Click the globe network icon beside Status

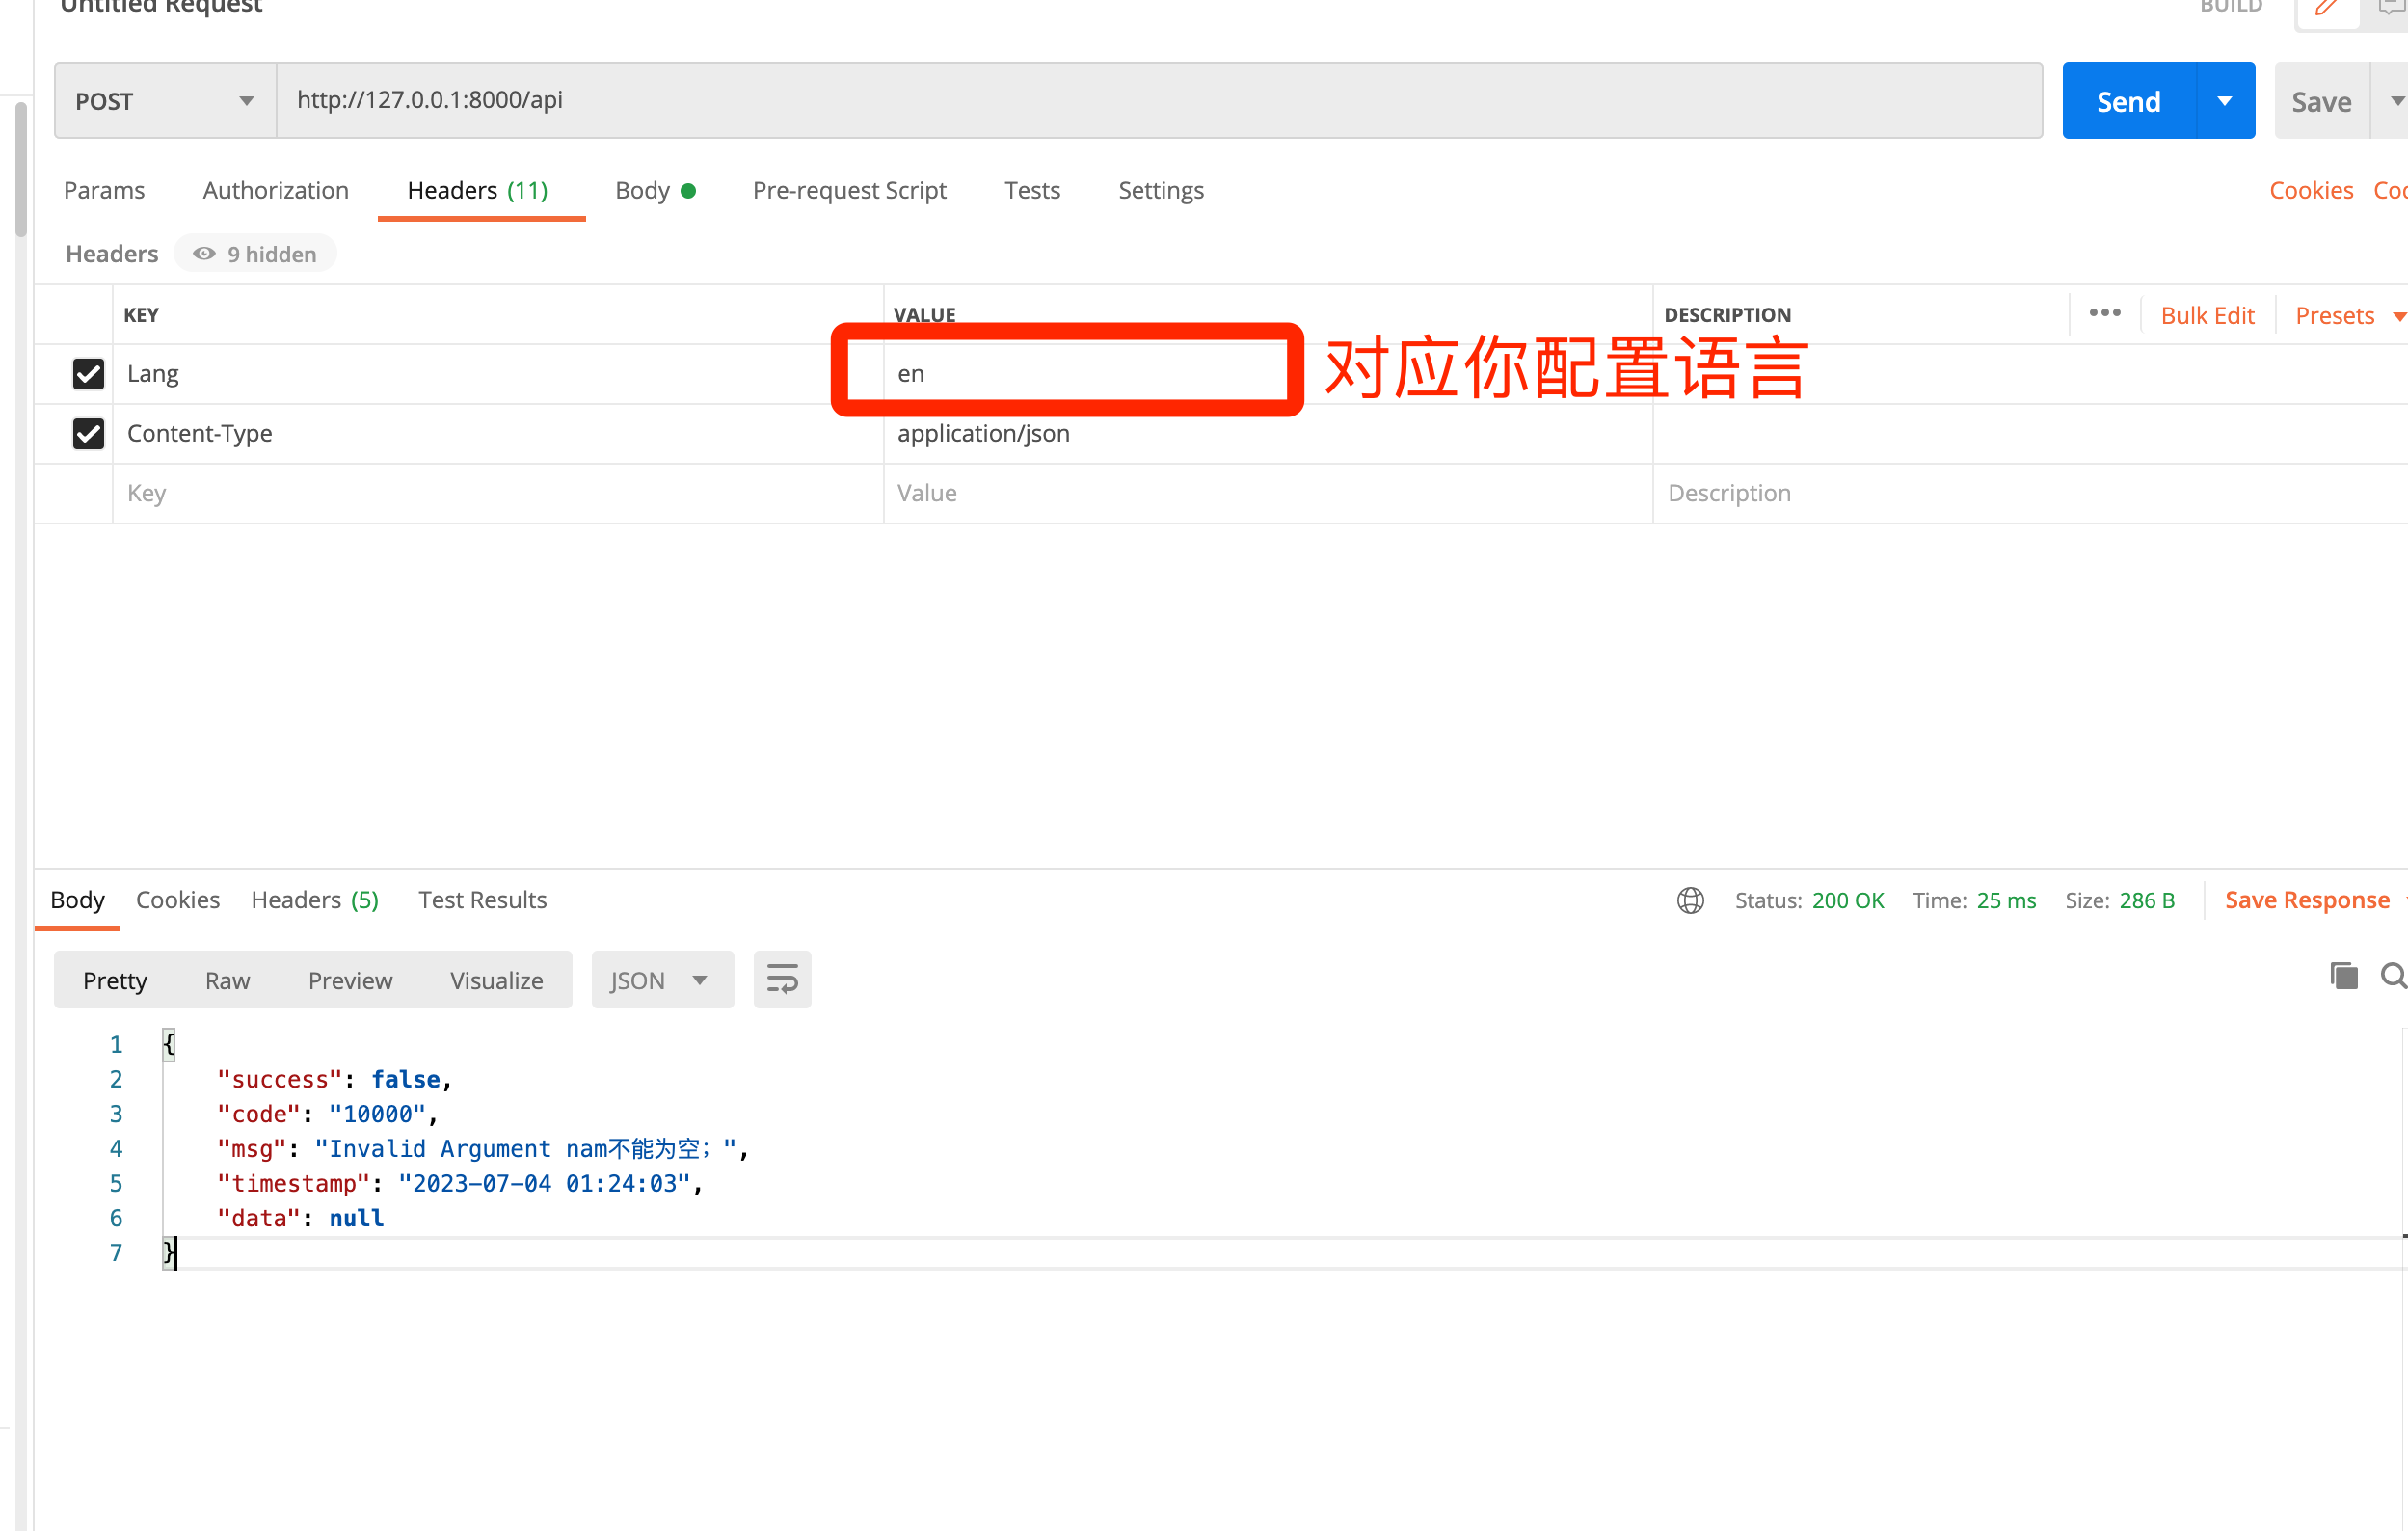click(x=1690, y=900)
